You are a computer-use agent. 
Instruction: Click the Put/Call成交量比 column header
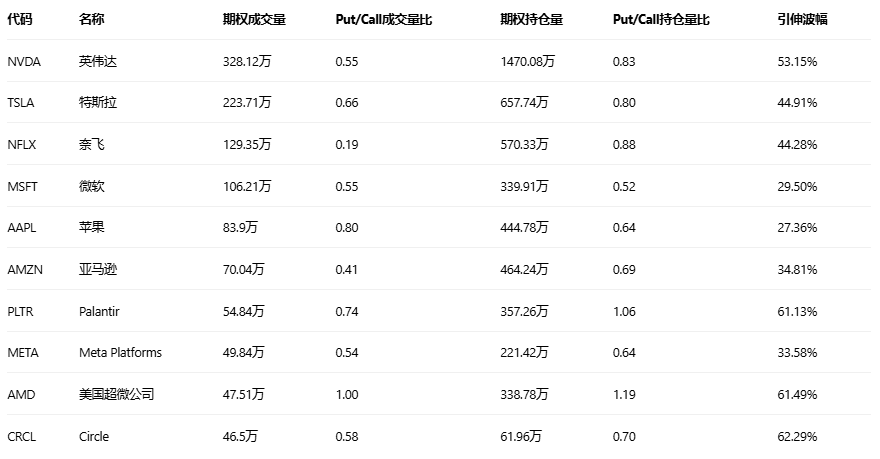click(383, 19)
